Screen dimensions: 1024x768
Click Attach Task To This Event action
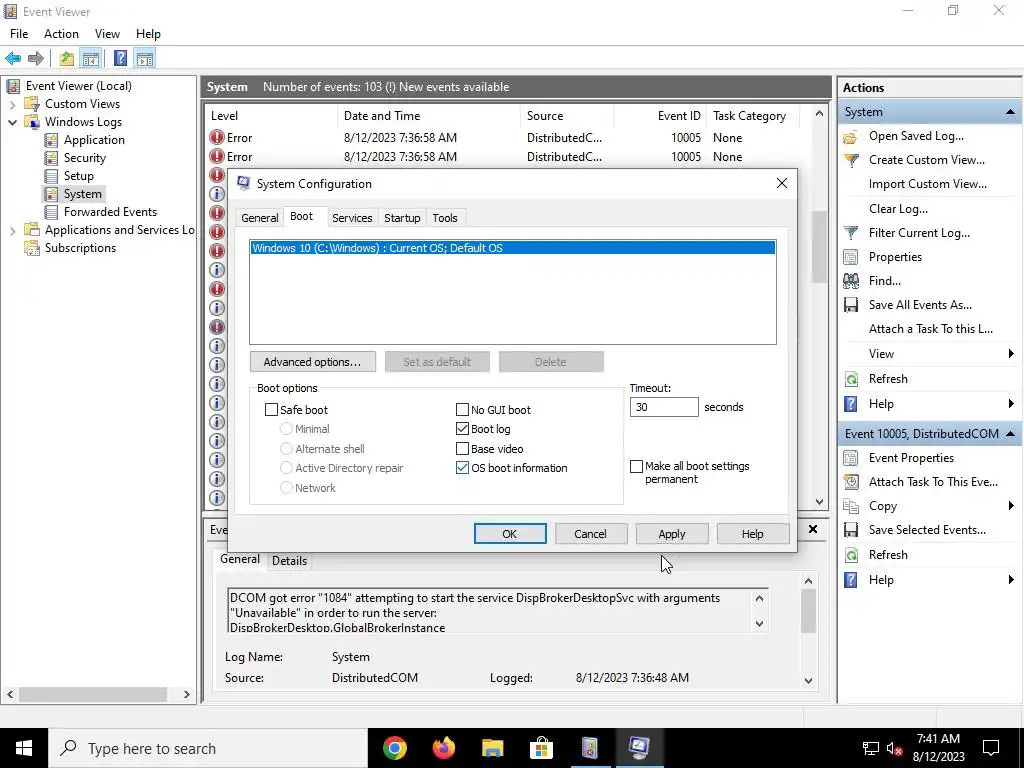(x=933, y=482)
